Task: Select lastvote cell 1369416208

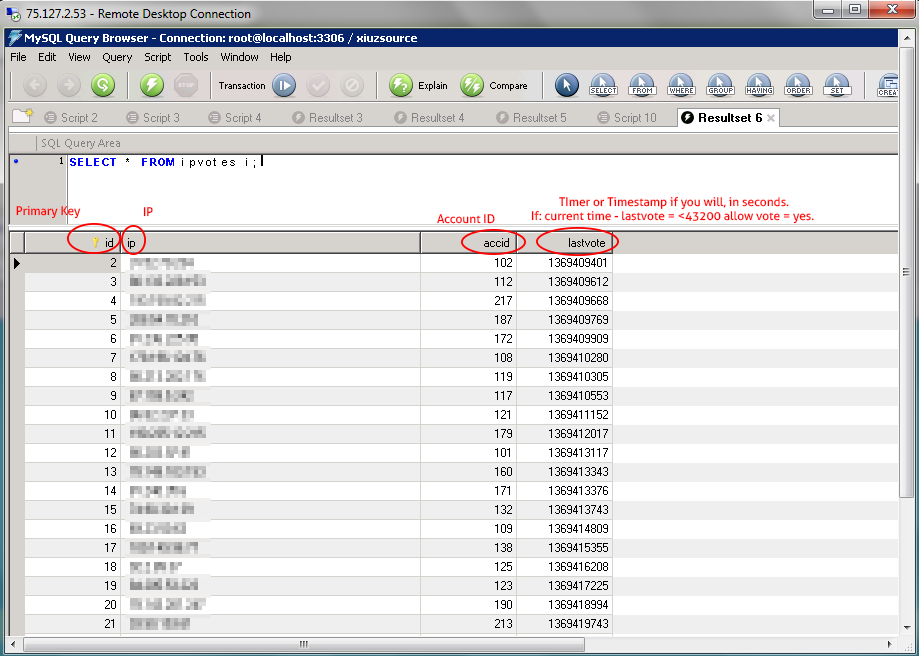Action: pyautogui.click(x=564, y=567)
